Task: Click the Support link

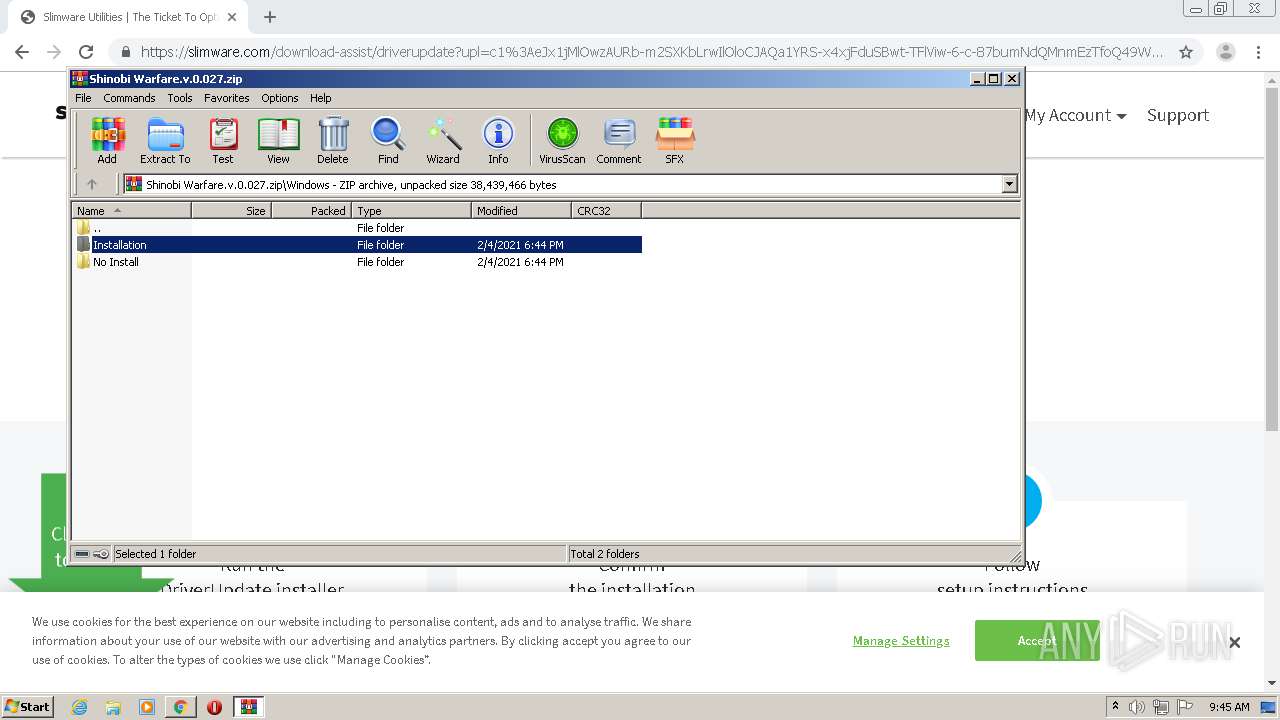Action: tap(1177, 116)
